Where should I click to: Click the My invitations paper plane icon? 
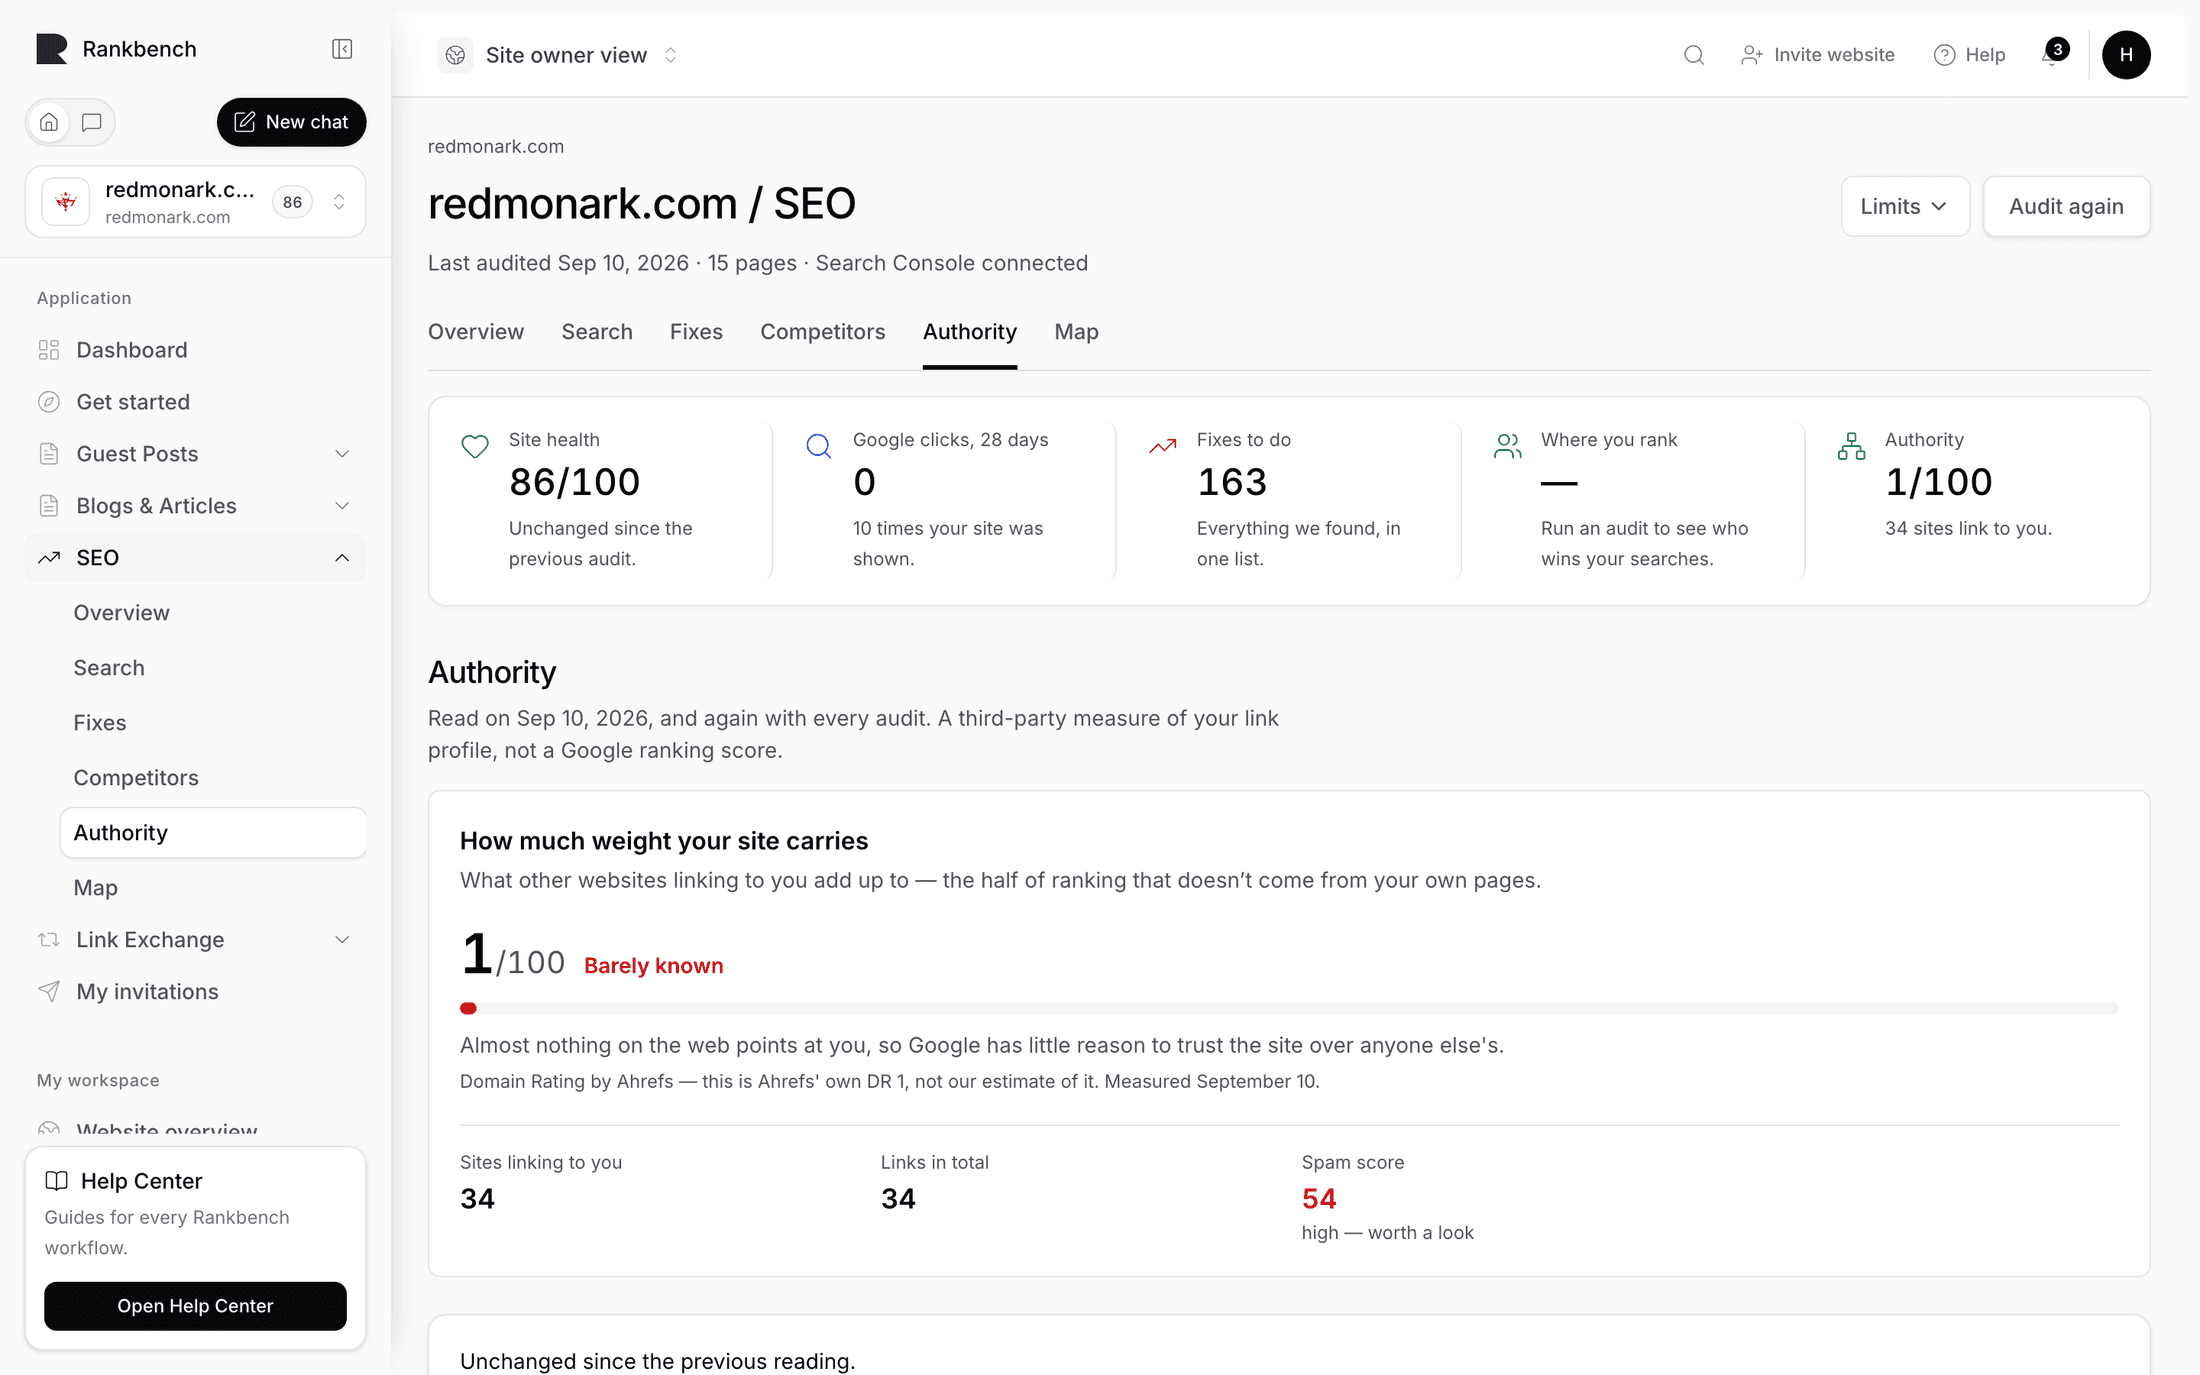[49, 991]
